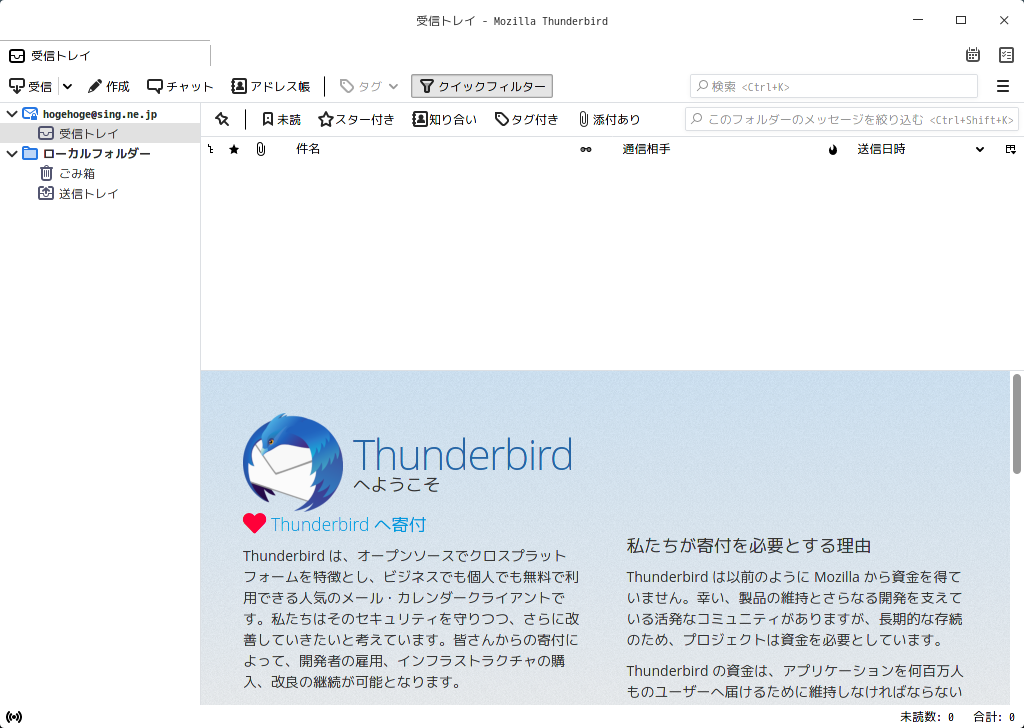Open the dropdown arrow next to 受信

click(67, 86)
